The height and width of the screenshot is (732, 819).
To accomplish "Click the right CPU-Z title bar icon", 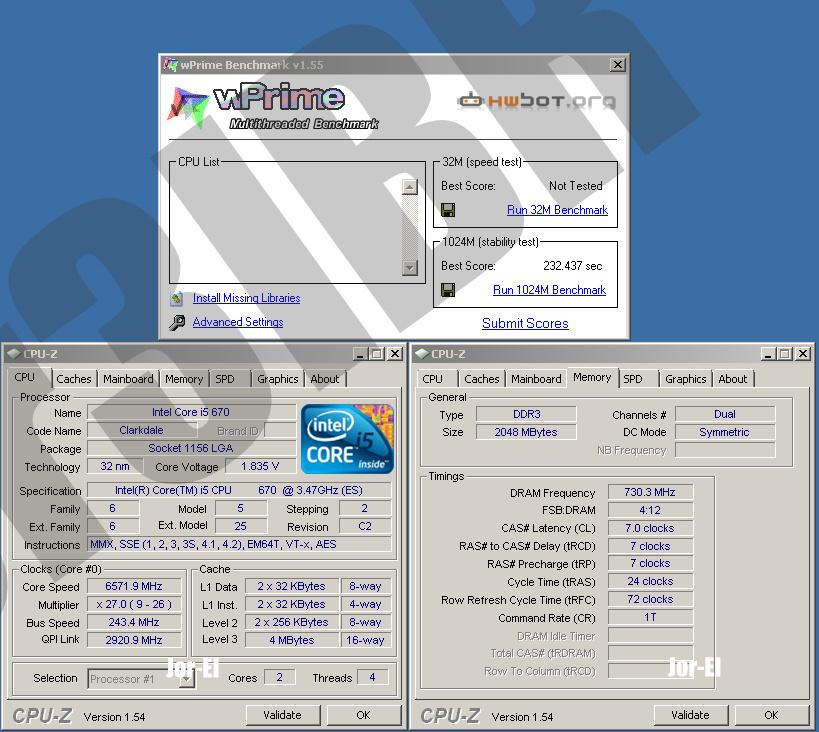I will (x=422, y=354).
